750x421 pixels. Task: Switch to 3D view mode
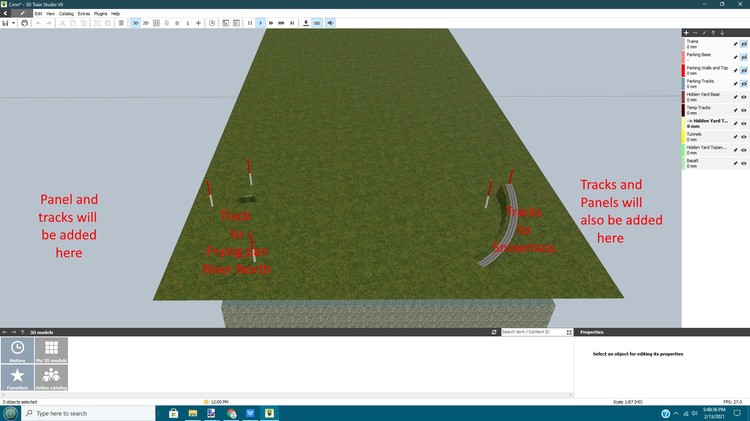pyautogui.click(x=135, y=23)
